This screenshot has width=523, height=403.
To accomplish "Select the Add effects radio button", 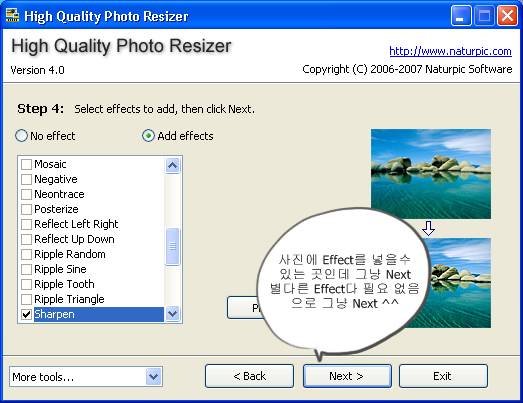I will point(148,136).
